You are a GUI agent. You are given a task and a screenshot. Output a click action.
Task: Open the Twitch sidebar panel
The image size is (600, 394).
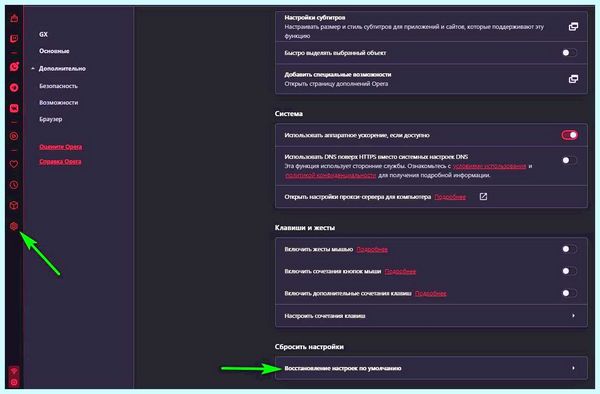point(14,39)
